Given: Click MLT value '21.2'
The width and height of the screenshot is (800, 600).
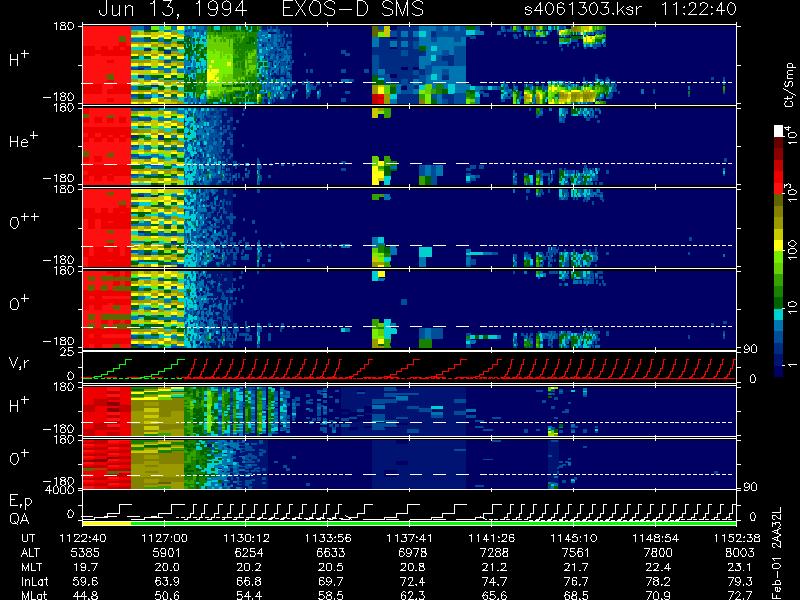Looking at the screenshot, I should [x=494, y=567].
